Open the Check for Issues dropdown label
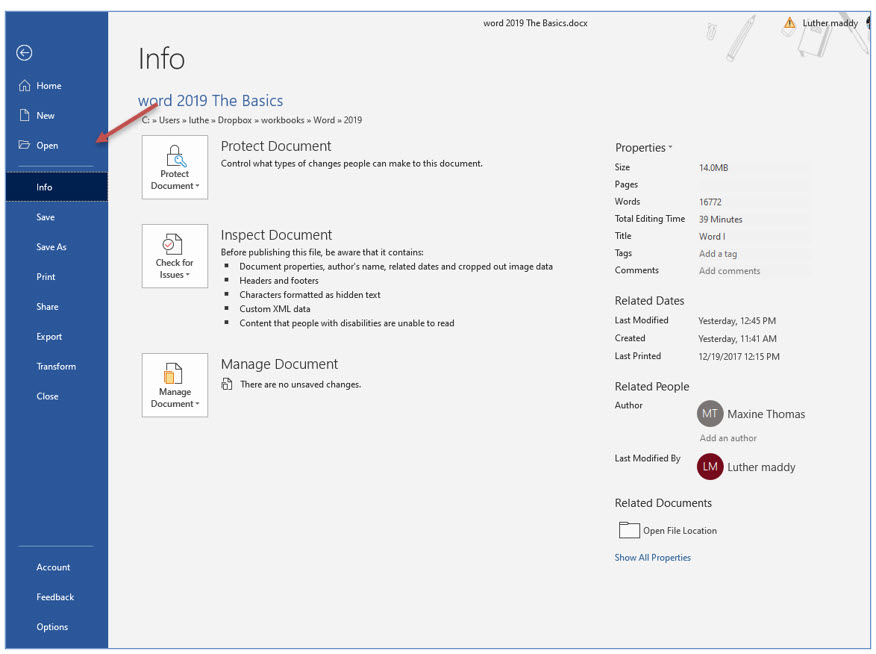The width and height of the screenshot is (876, 654). (x=174, y=269)
